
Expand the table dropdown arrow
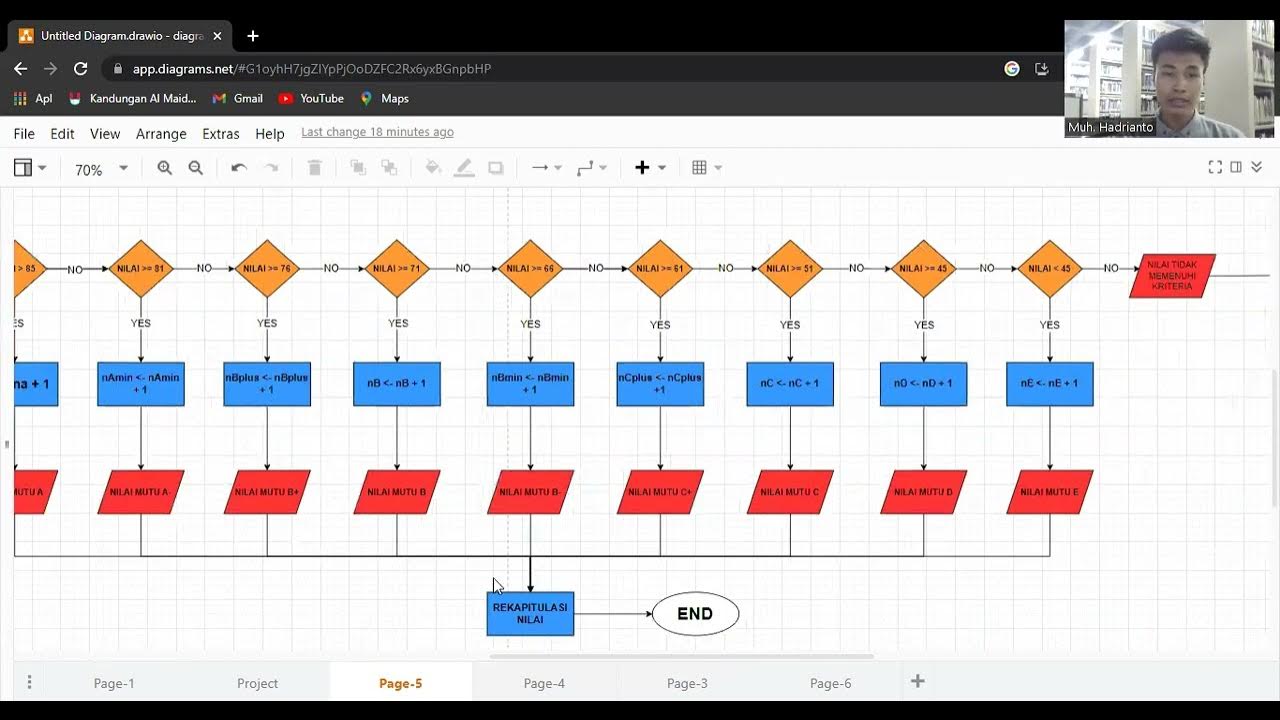pyautogui.click(x=718, y=168)
